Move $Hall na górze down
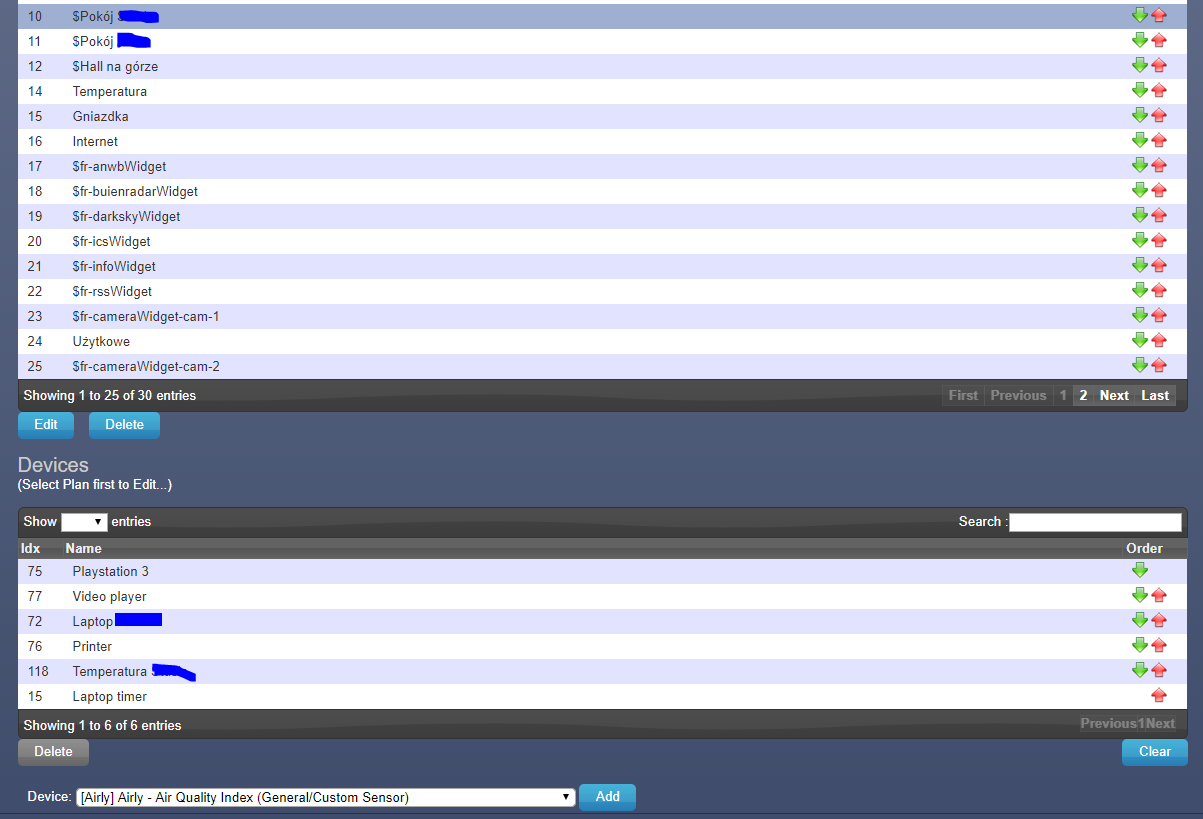This screenshot has width=1203, height=819. 1139,65
